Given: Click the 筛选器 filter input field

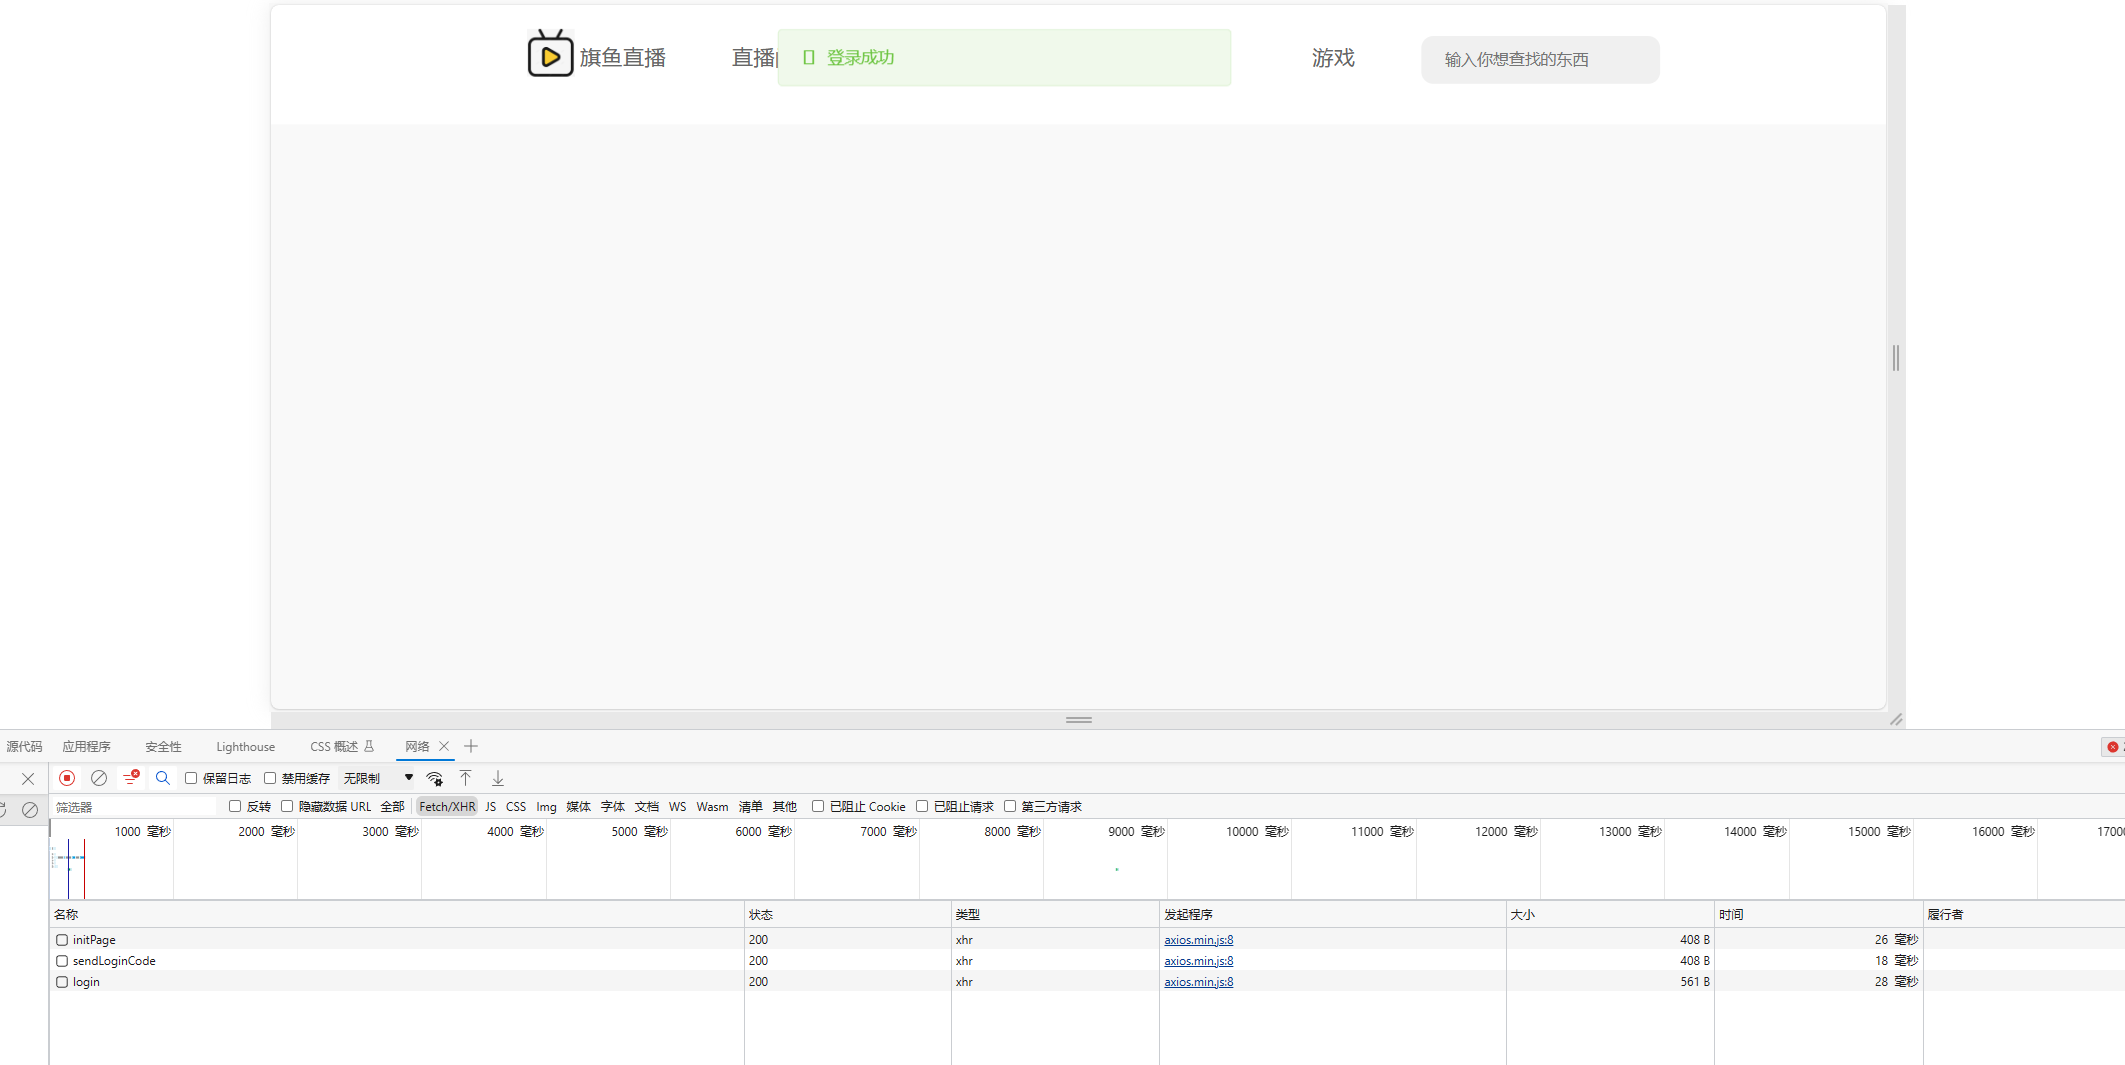Looking at the screenshot, I should pyautogui.click(x=135, y=807).
